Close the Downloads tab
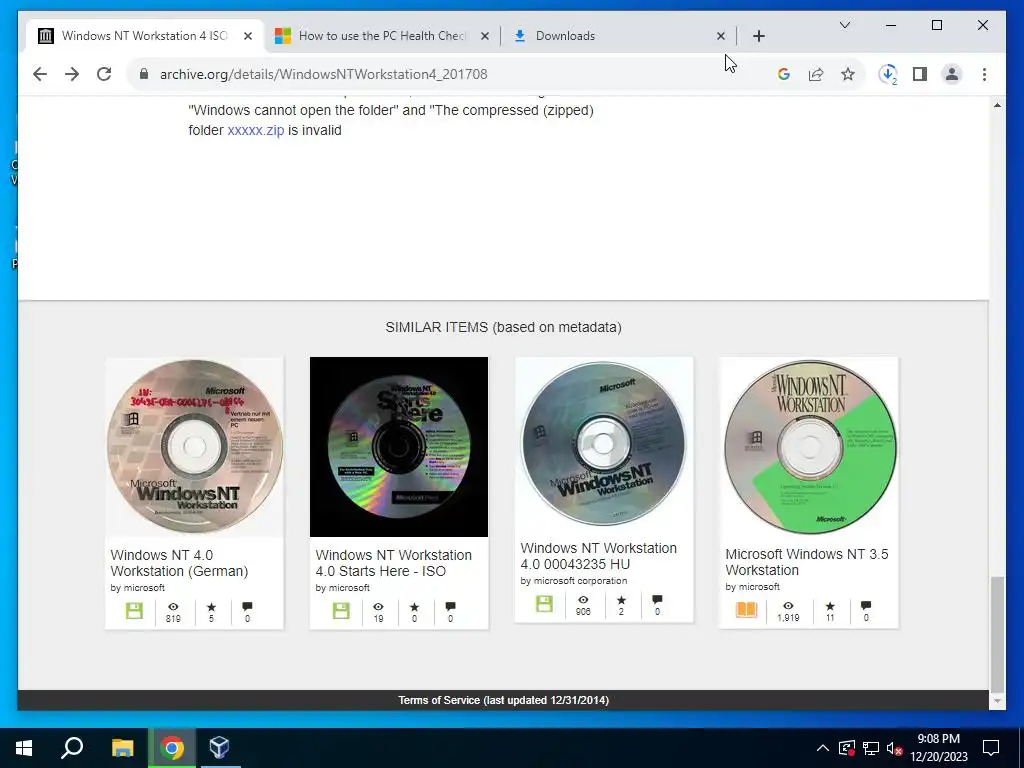 [721, 36]
